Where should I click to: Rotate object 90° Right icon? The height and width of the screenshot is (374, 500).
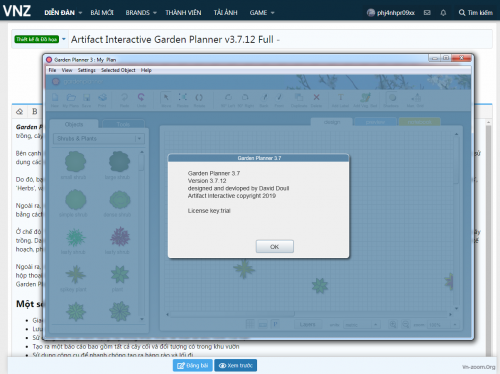[x=245, y=97]
